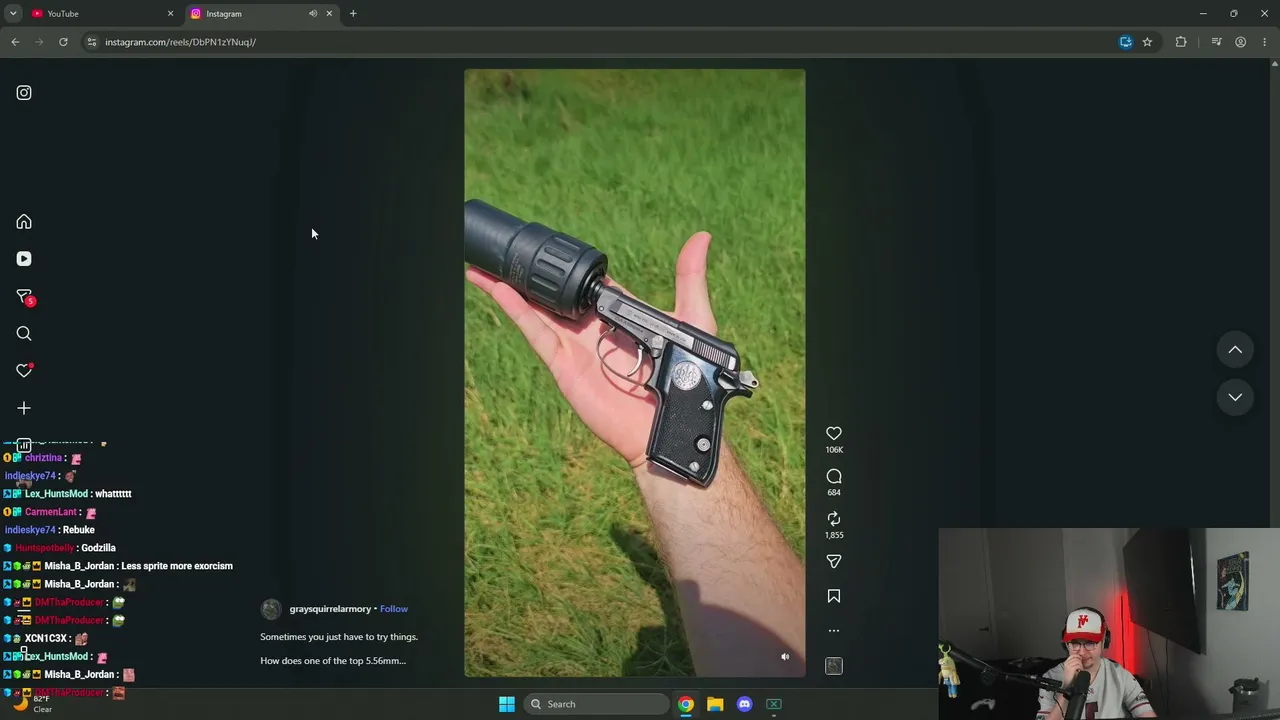Viewport: 1280px width, 720px height.
Task: Click the caption line 'Sometimes you just have to try things.'
Action: tap(339, 637)
